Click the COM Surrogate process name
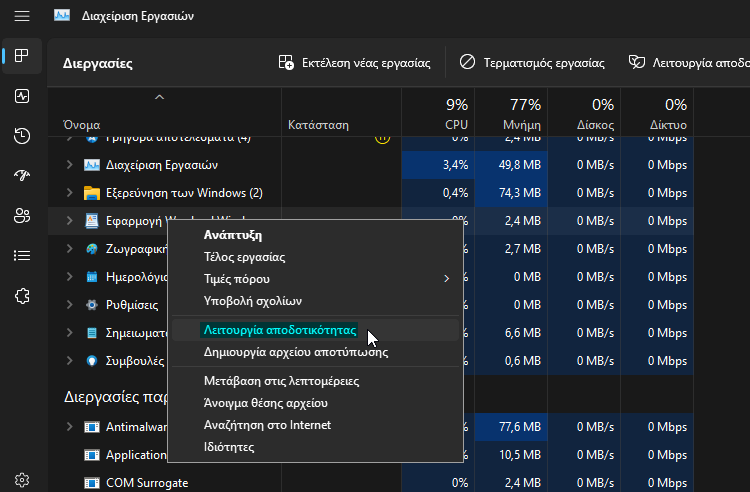The height and width of the screenshot is (492, 750). click(x=147, y=483)
